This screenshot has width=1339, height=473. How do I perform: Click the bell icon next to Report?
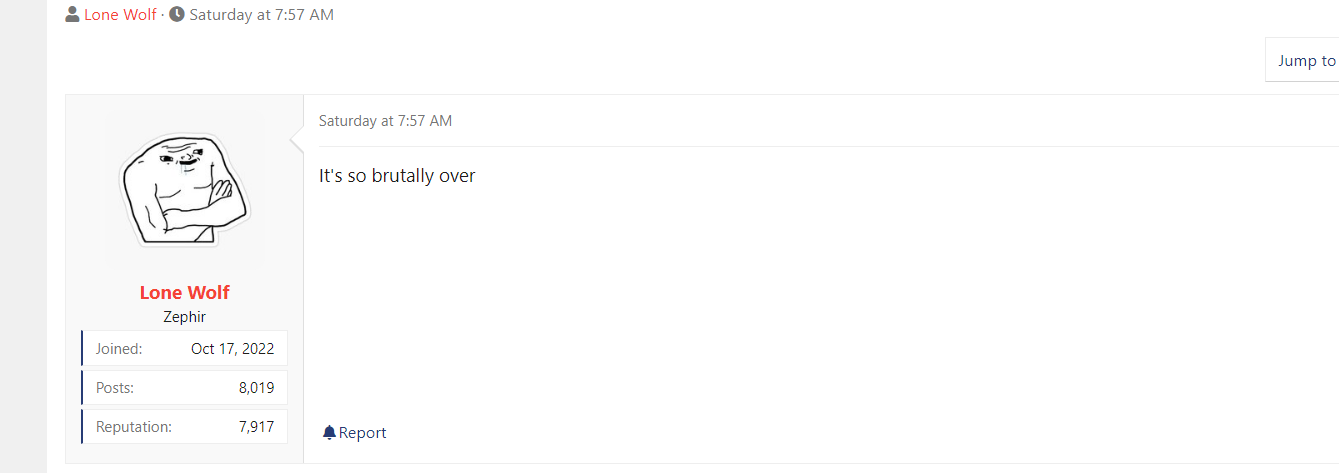(x=329, y=433)
